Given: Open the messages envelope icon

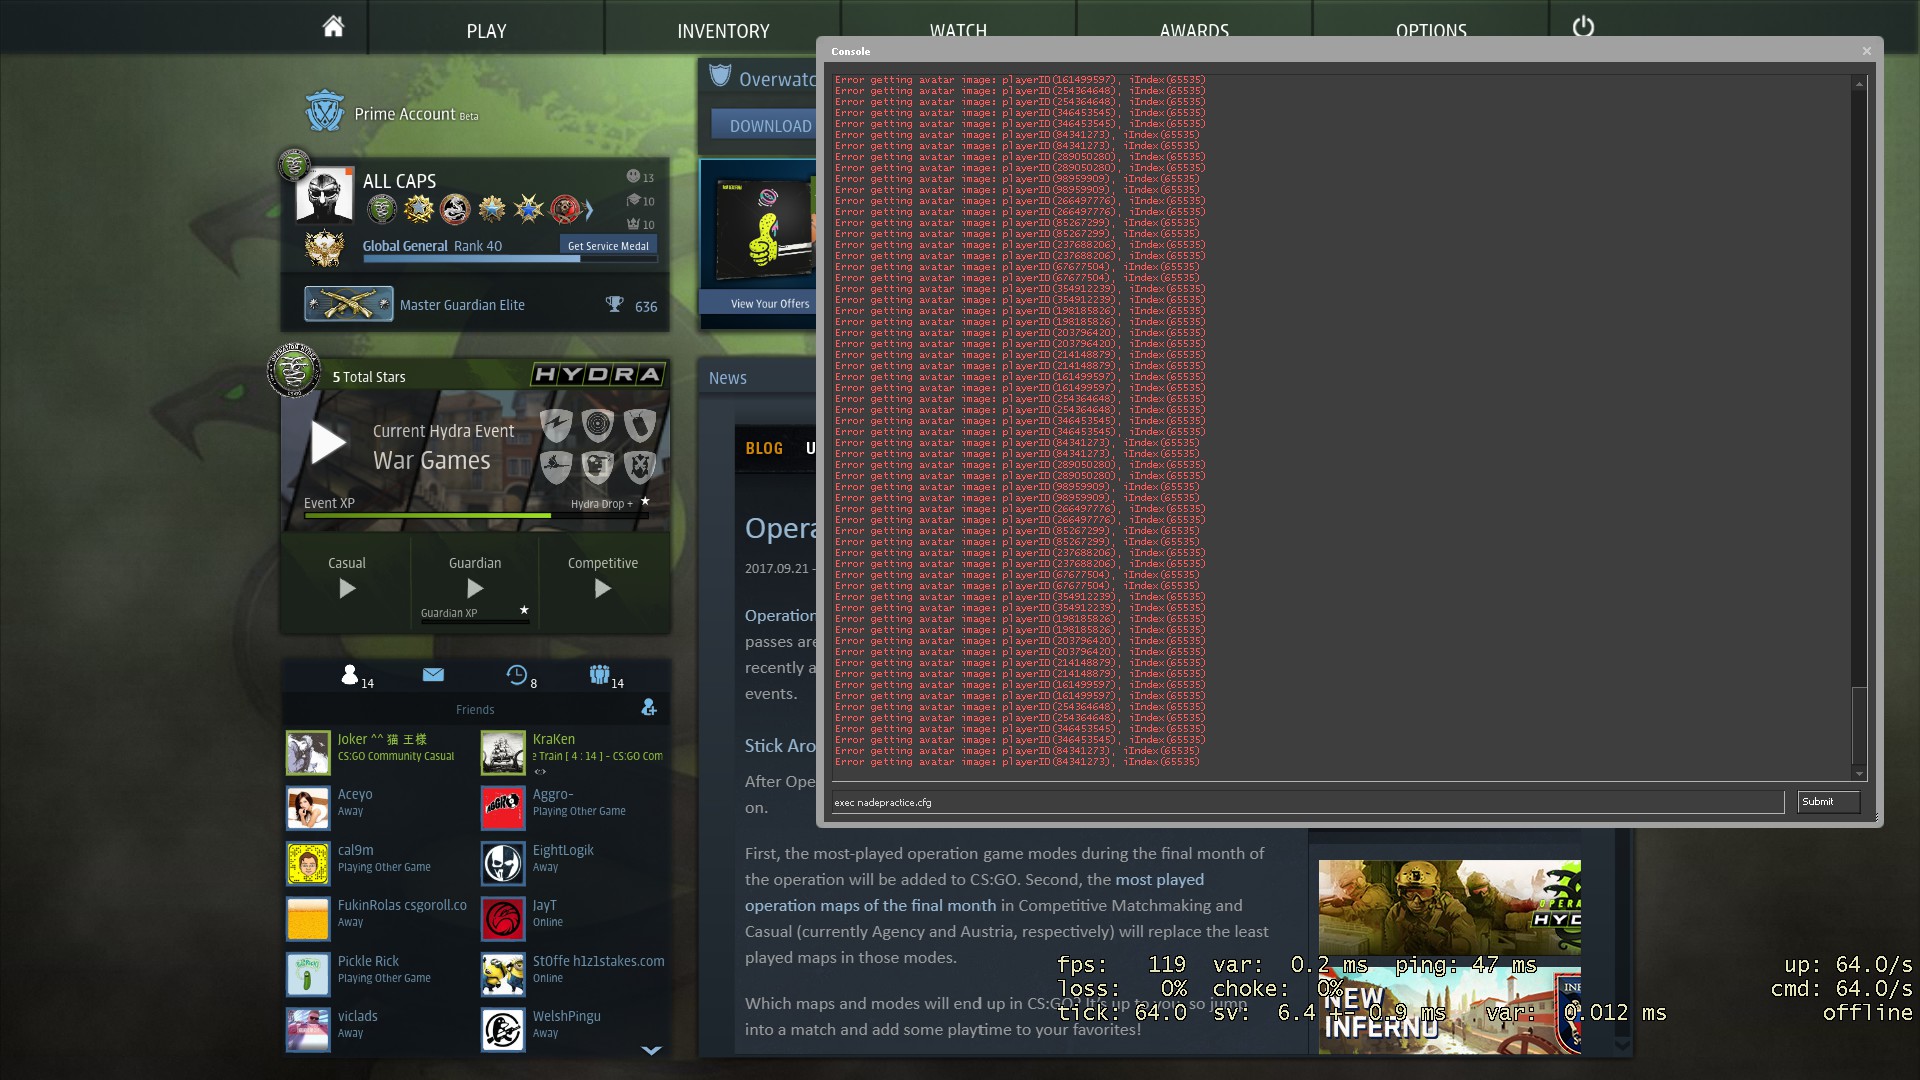Looking at the screenshot, I should (433, 675).
